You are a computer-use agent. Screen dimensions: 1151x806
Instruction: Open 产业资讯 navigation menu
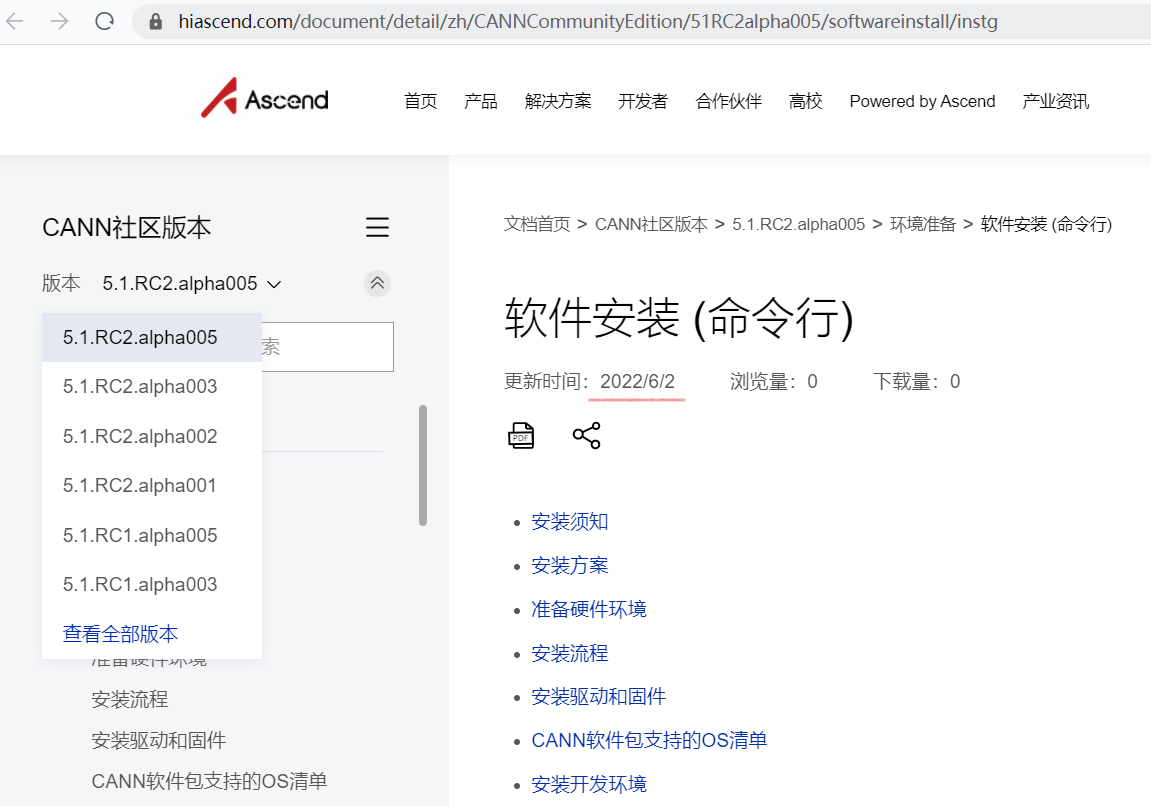click(1056, 101)
